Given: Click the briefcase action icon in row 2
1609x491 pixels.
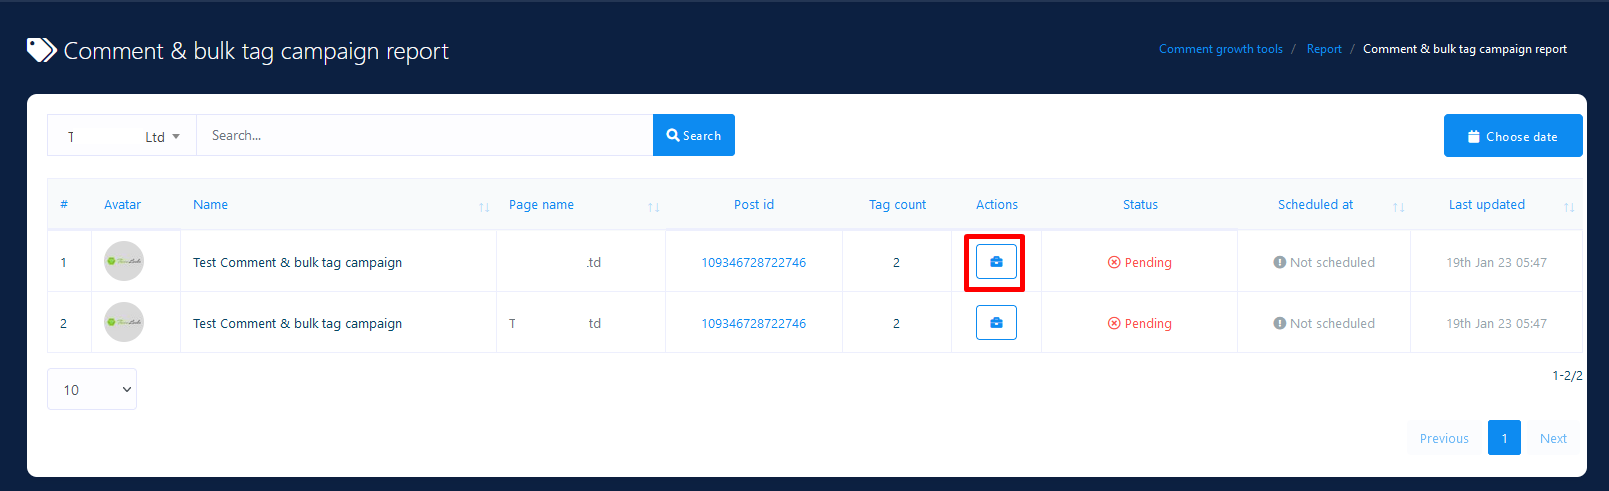Looking at the screenshot, I should 996,323.
